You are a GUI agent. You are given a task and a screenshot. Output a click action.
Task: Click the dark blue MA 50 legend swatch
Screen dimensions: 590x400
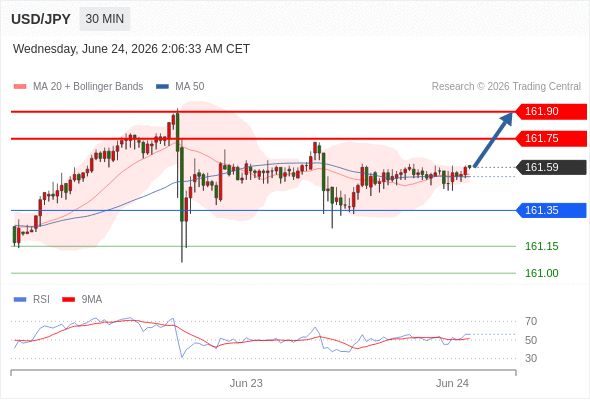162,87
